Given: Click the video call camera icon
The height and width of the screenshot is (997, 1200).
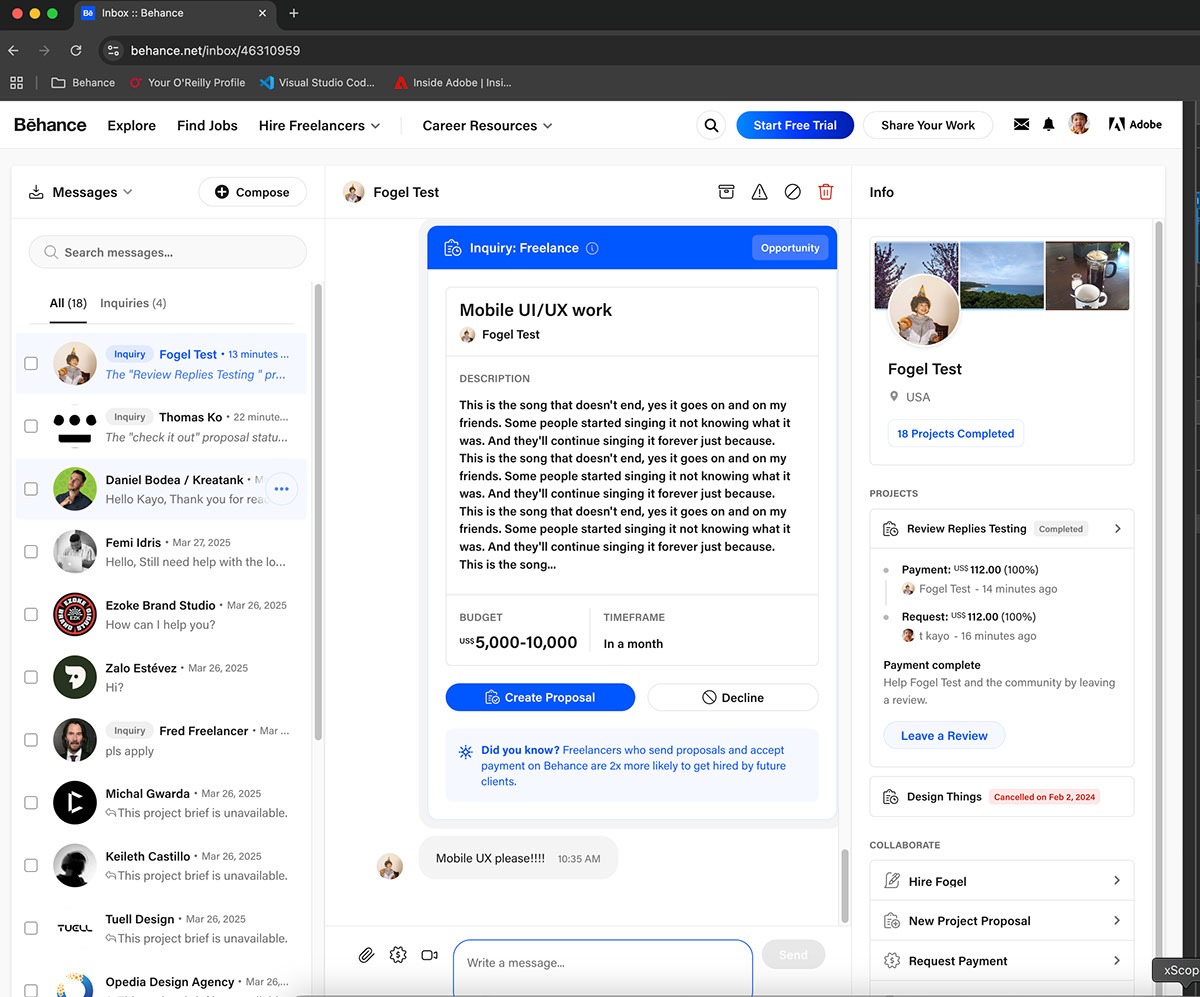Looking at the screenshot, I should point(429,955).
